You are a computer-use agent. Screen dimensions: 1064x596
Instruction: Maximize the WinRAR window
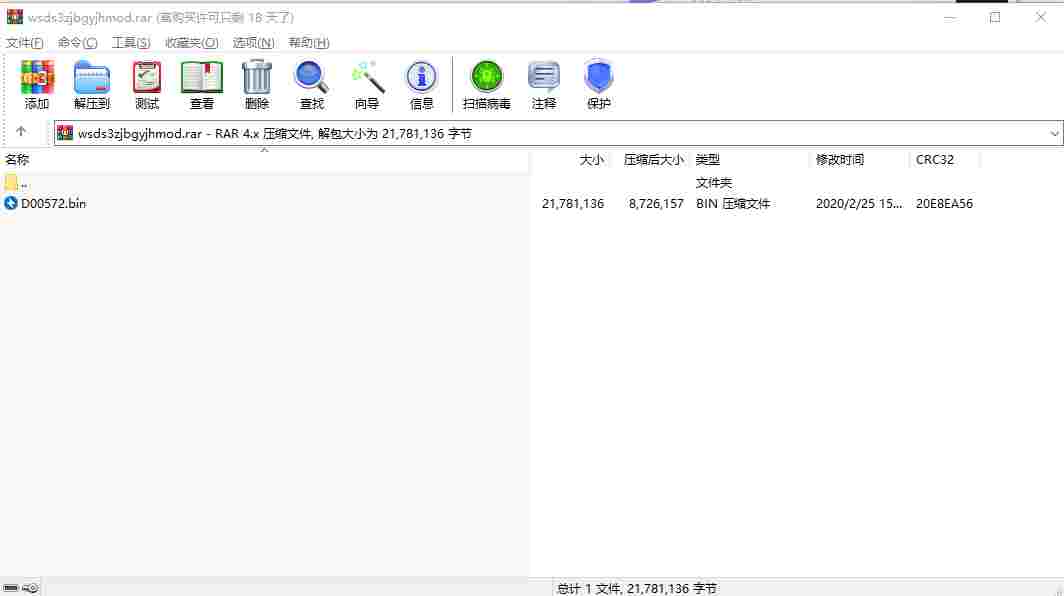(x=995, y=18)
